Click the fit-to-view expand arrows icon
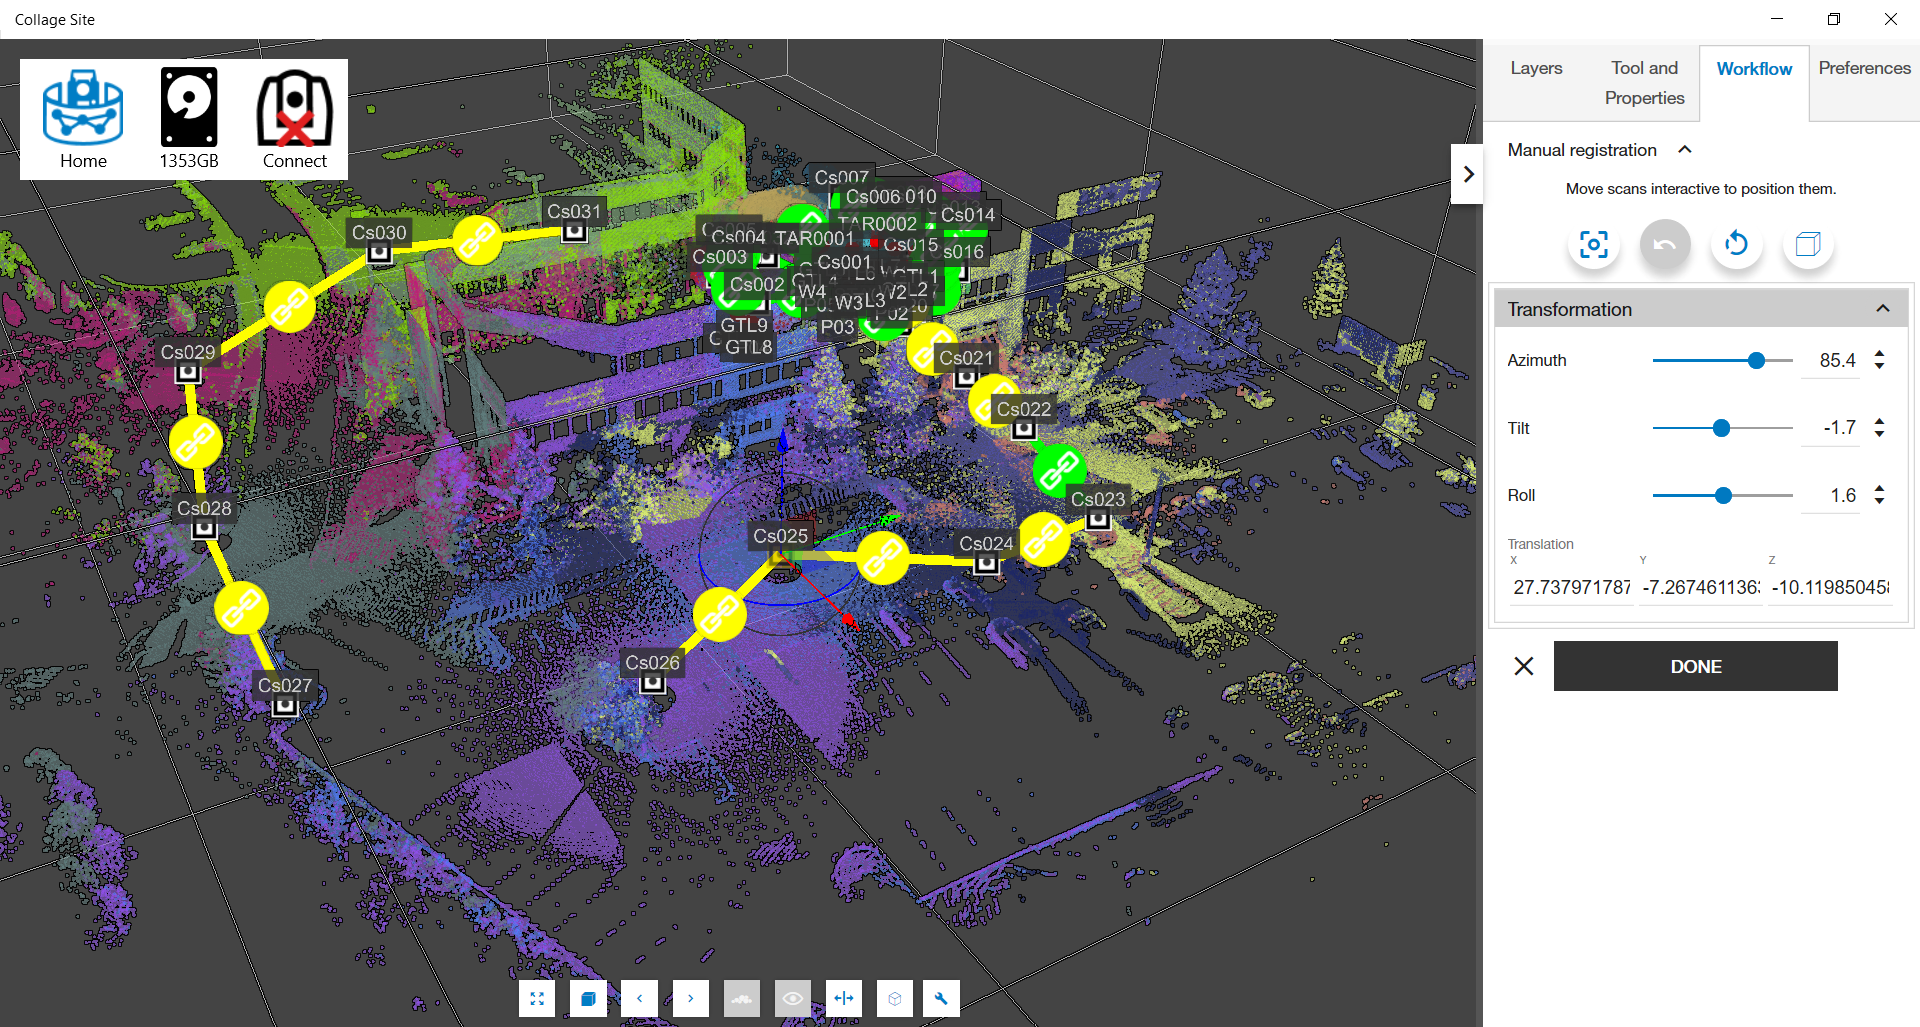The width and height of the screenshot is (1920, 1027). click(x=538, y=998)
